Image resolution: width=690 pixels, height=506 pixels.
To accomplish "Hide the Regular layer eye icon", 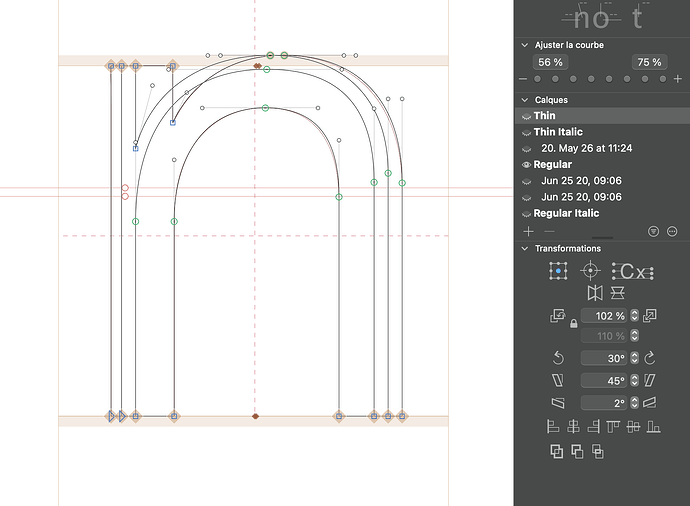I will click(526, 165).
